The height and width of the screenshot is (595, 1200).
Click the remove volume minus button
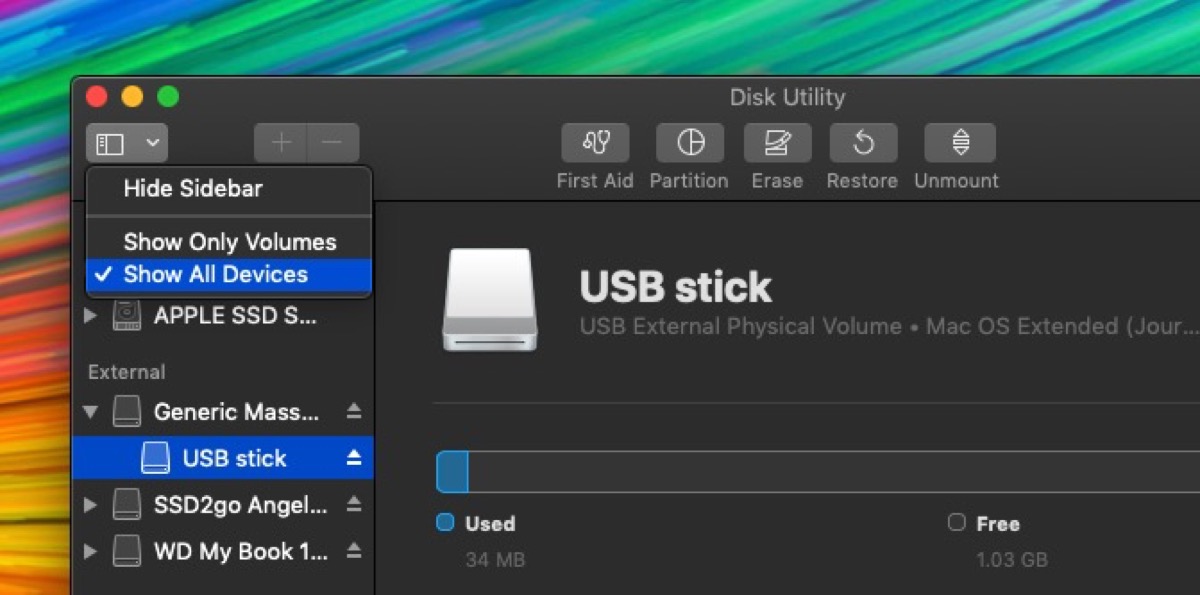coord(333,144)
